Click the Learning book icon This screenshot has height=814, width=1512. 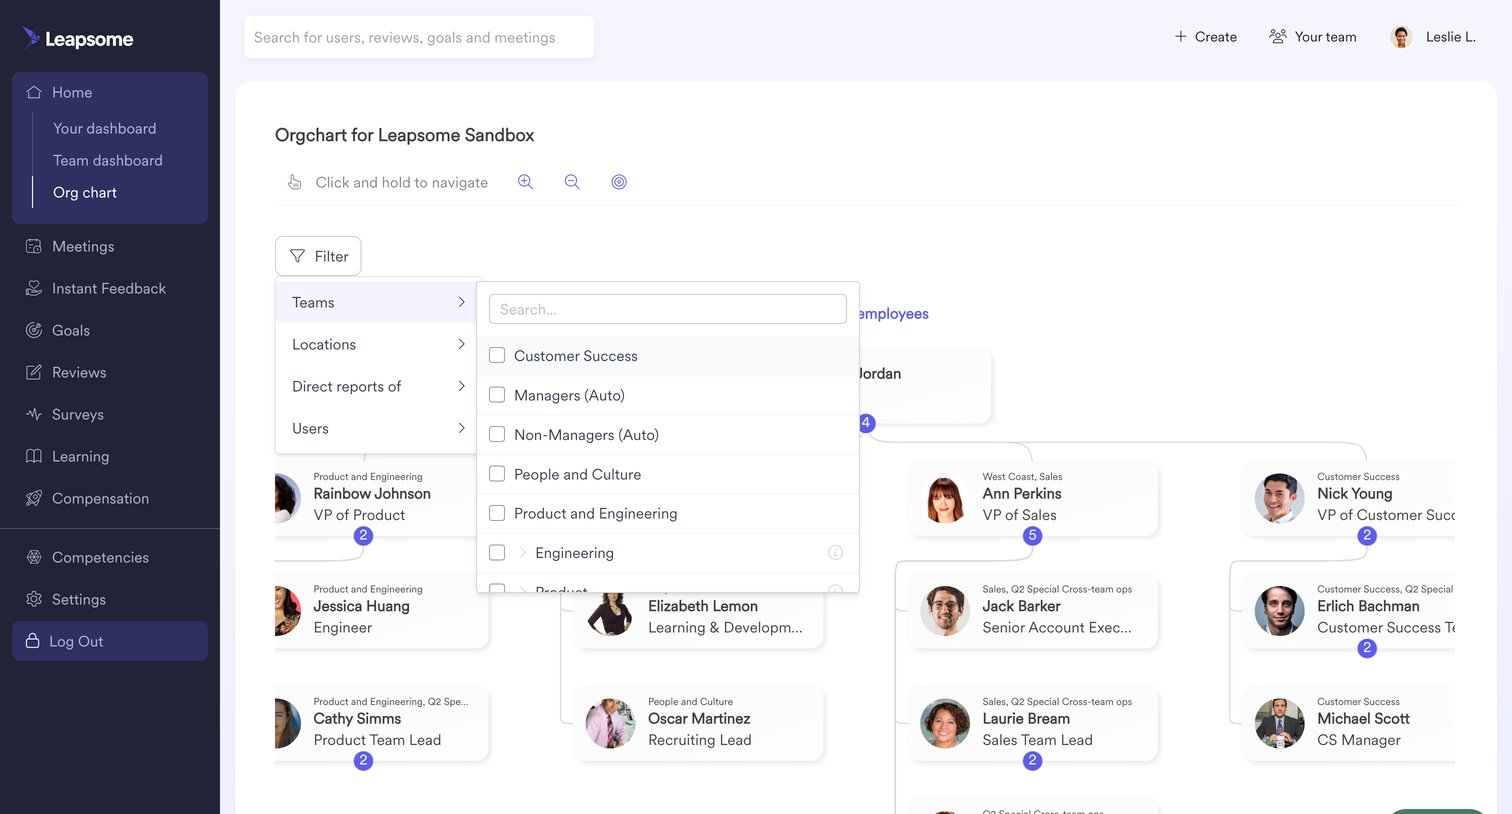pyautogui.click(x=34, y=456)
